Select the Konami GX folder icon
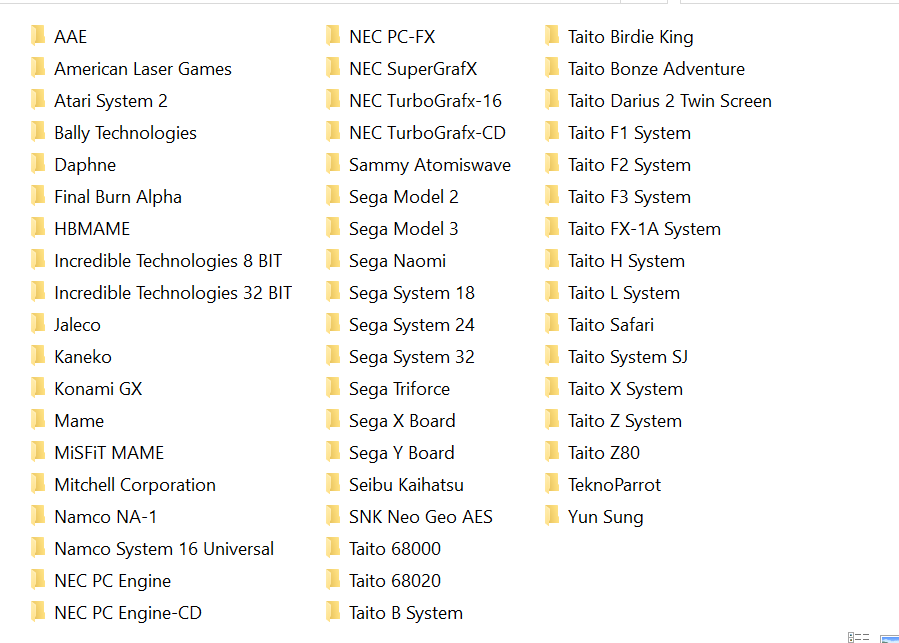The width and height of the screenshot is (899, 643). 38,389
